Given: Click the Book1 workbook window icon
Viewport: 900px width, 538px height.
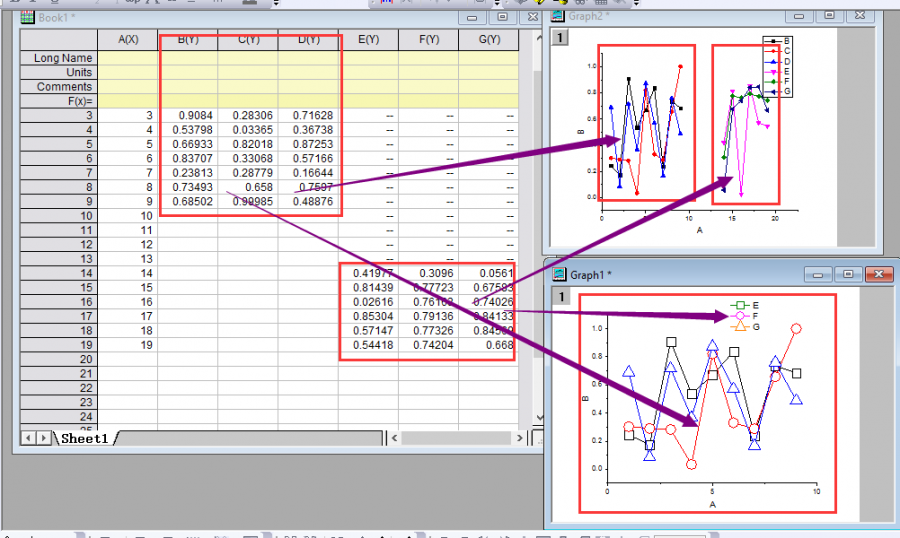Looking at the screenshot, I should click(x=27, y=18).
